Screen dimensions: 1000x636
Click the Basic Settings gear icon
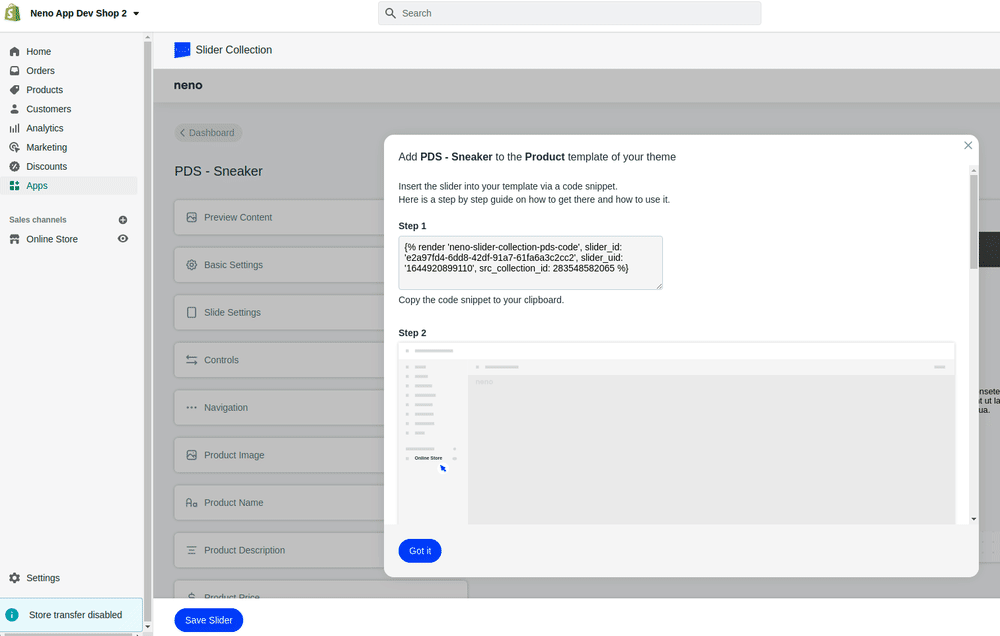191,265
